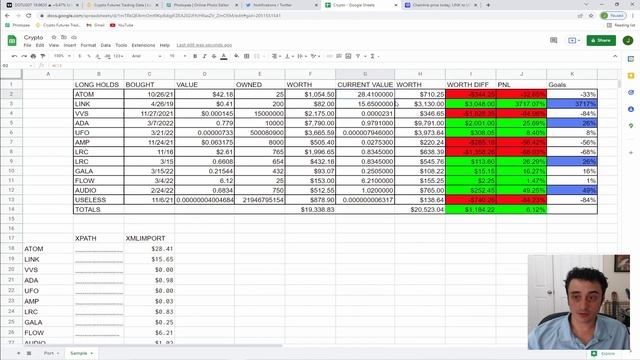
Task: Decrease decimal places
Action: [x=98, y=56]
